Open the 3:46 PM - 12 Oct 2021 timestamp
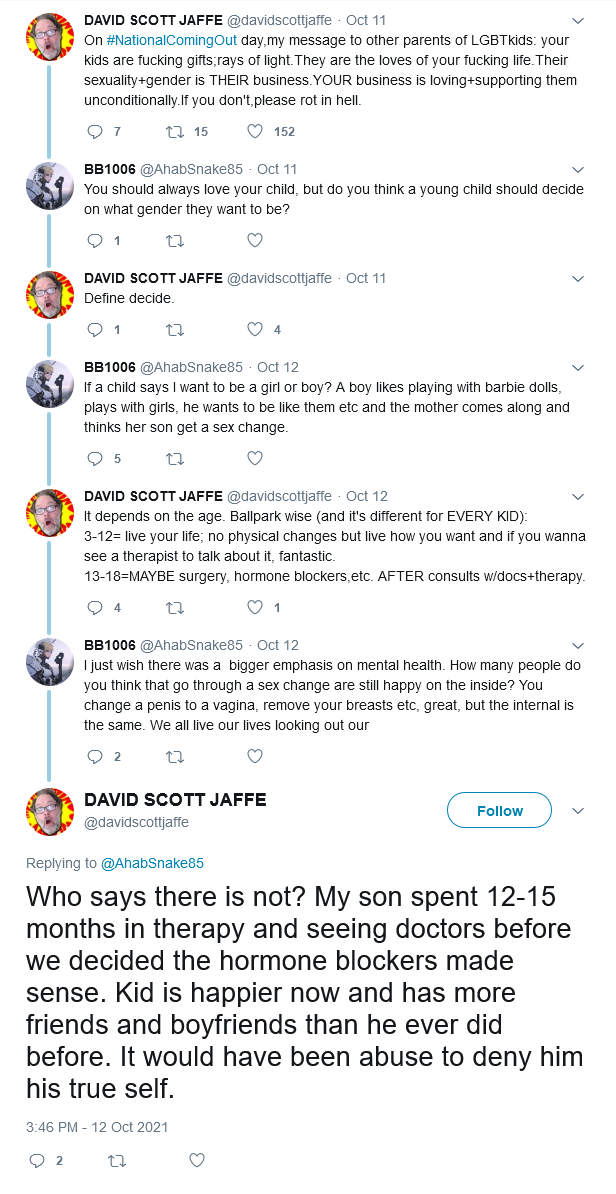The height and width of the screenshot is (1194, 616). pos(97,1126)
